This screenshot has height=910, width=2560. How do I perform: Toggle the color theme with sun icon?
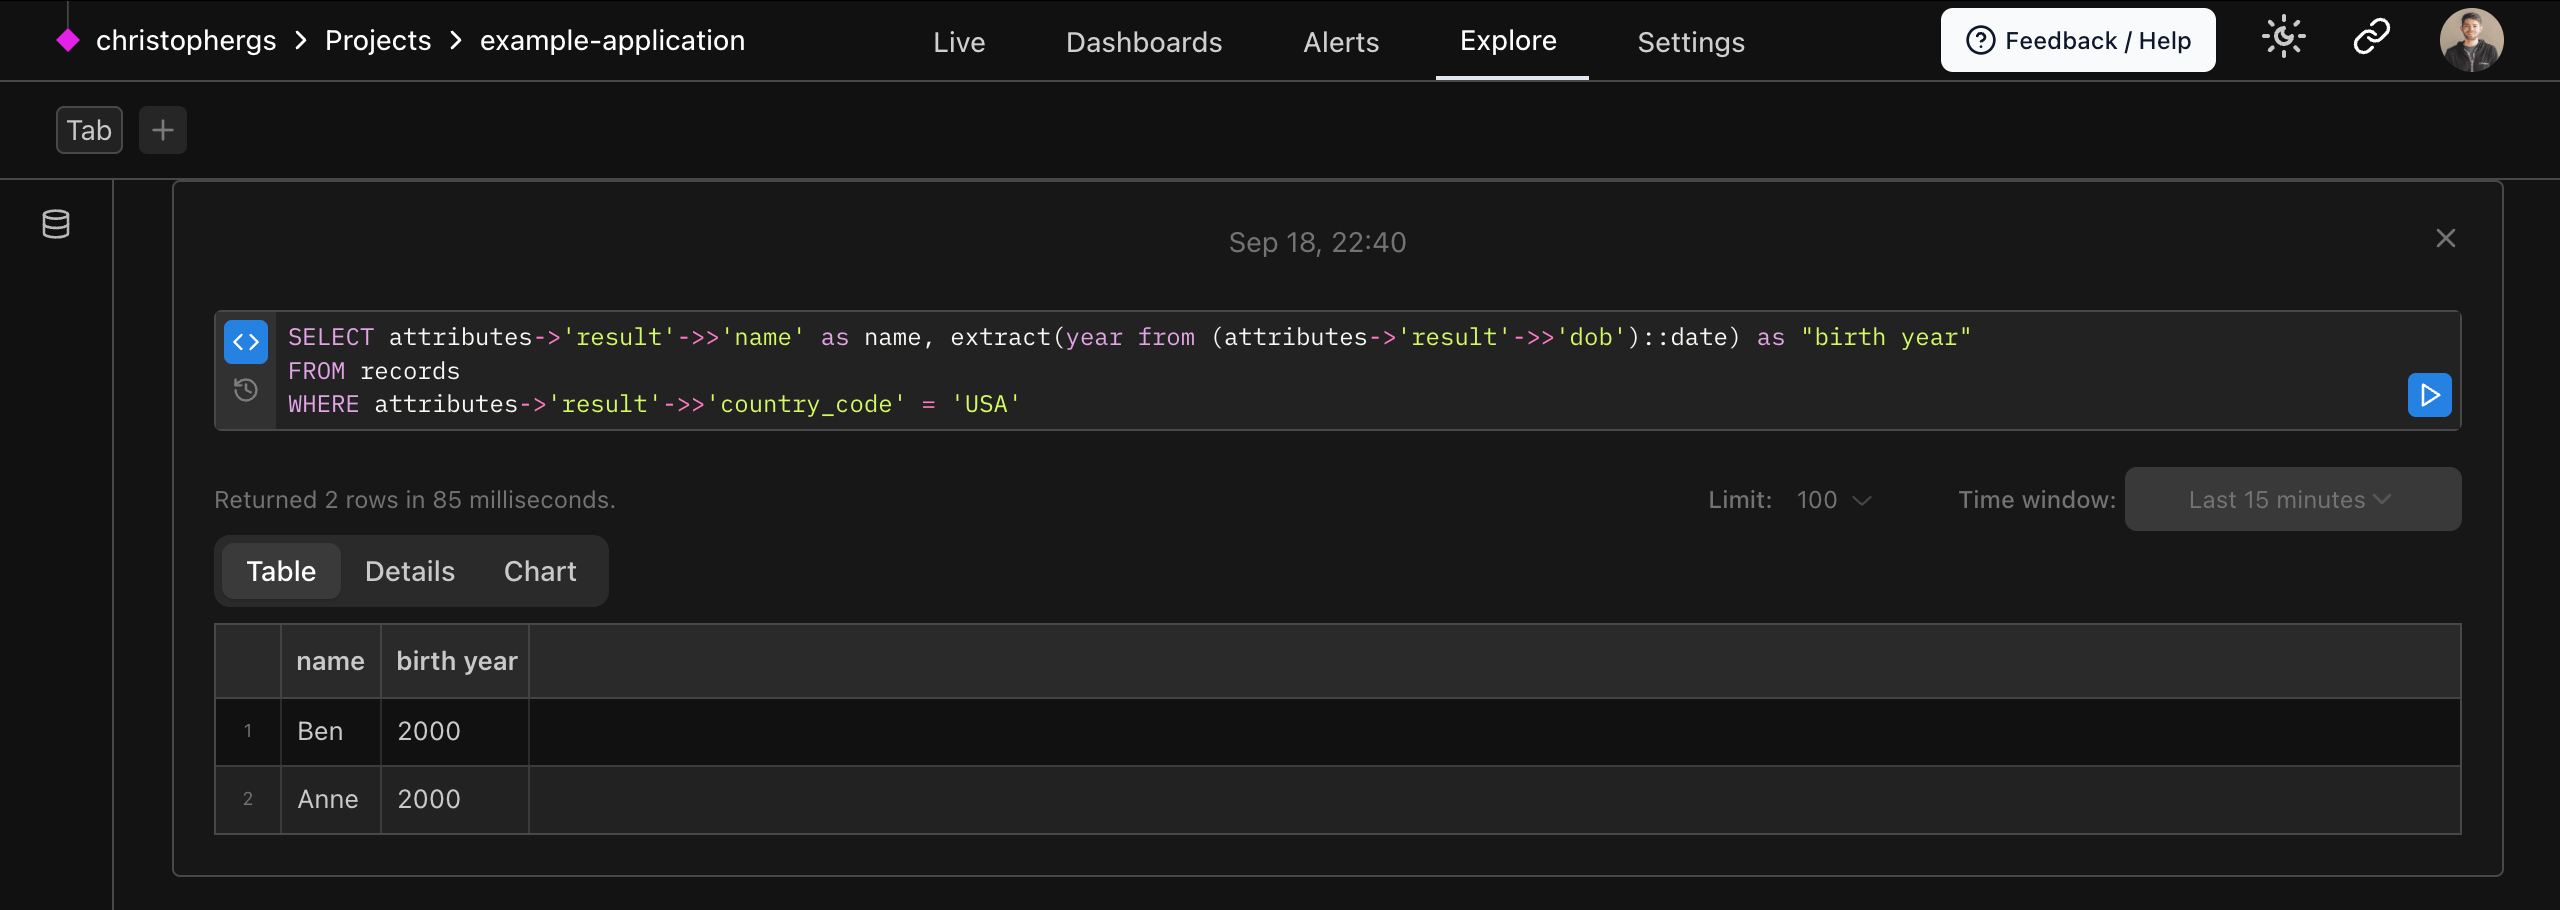point(2283,37)
